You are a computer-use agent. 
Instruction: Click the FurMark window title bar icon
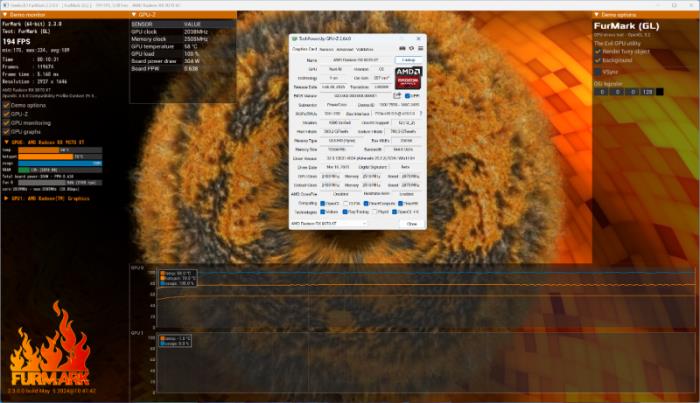pyautogui.click(x=6, y=5)
